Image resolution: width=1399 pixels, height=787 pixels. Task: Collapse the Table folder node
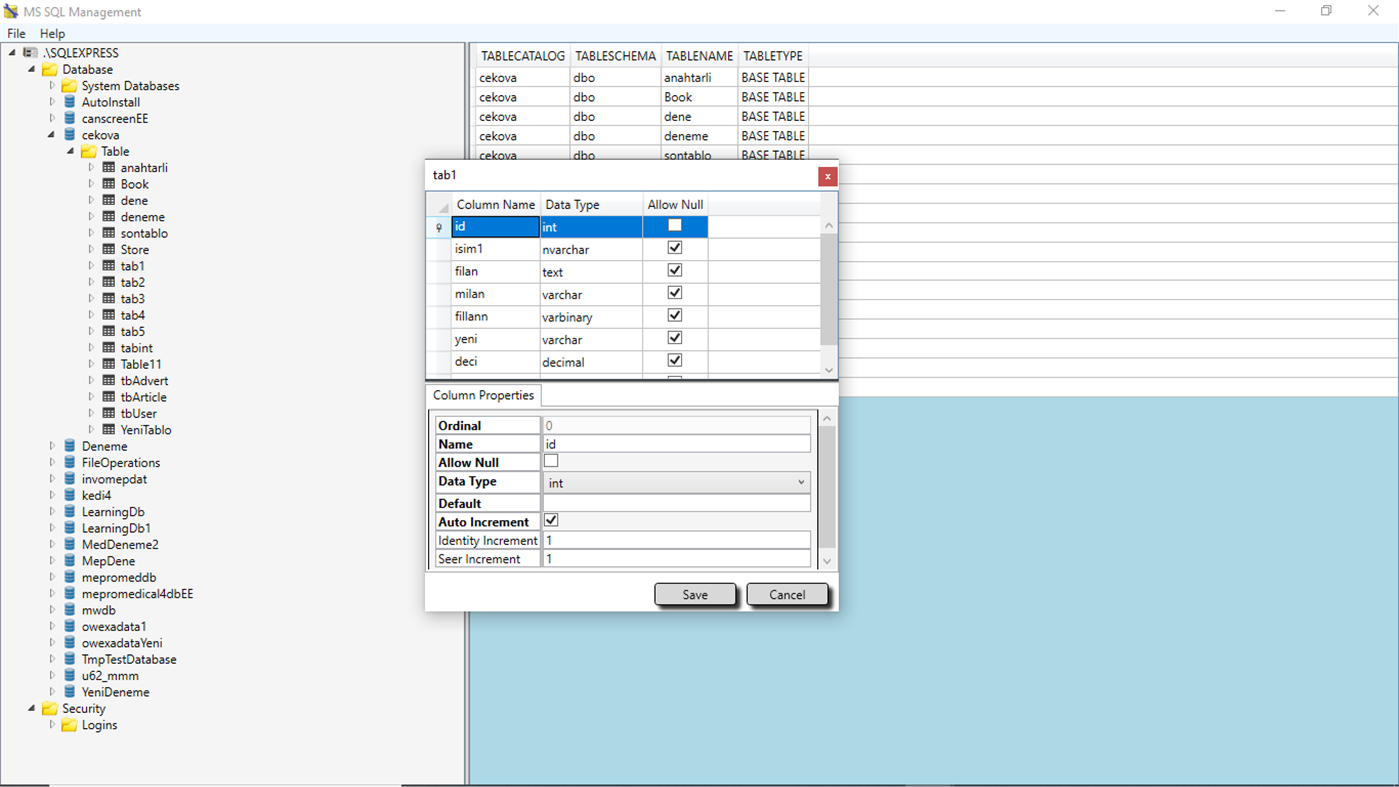pos(71,151)
